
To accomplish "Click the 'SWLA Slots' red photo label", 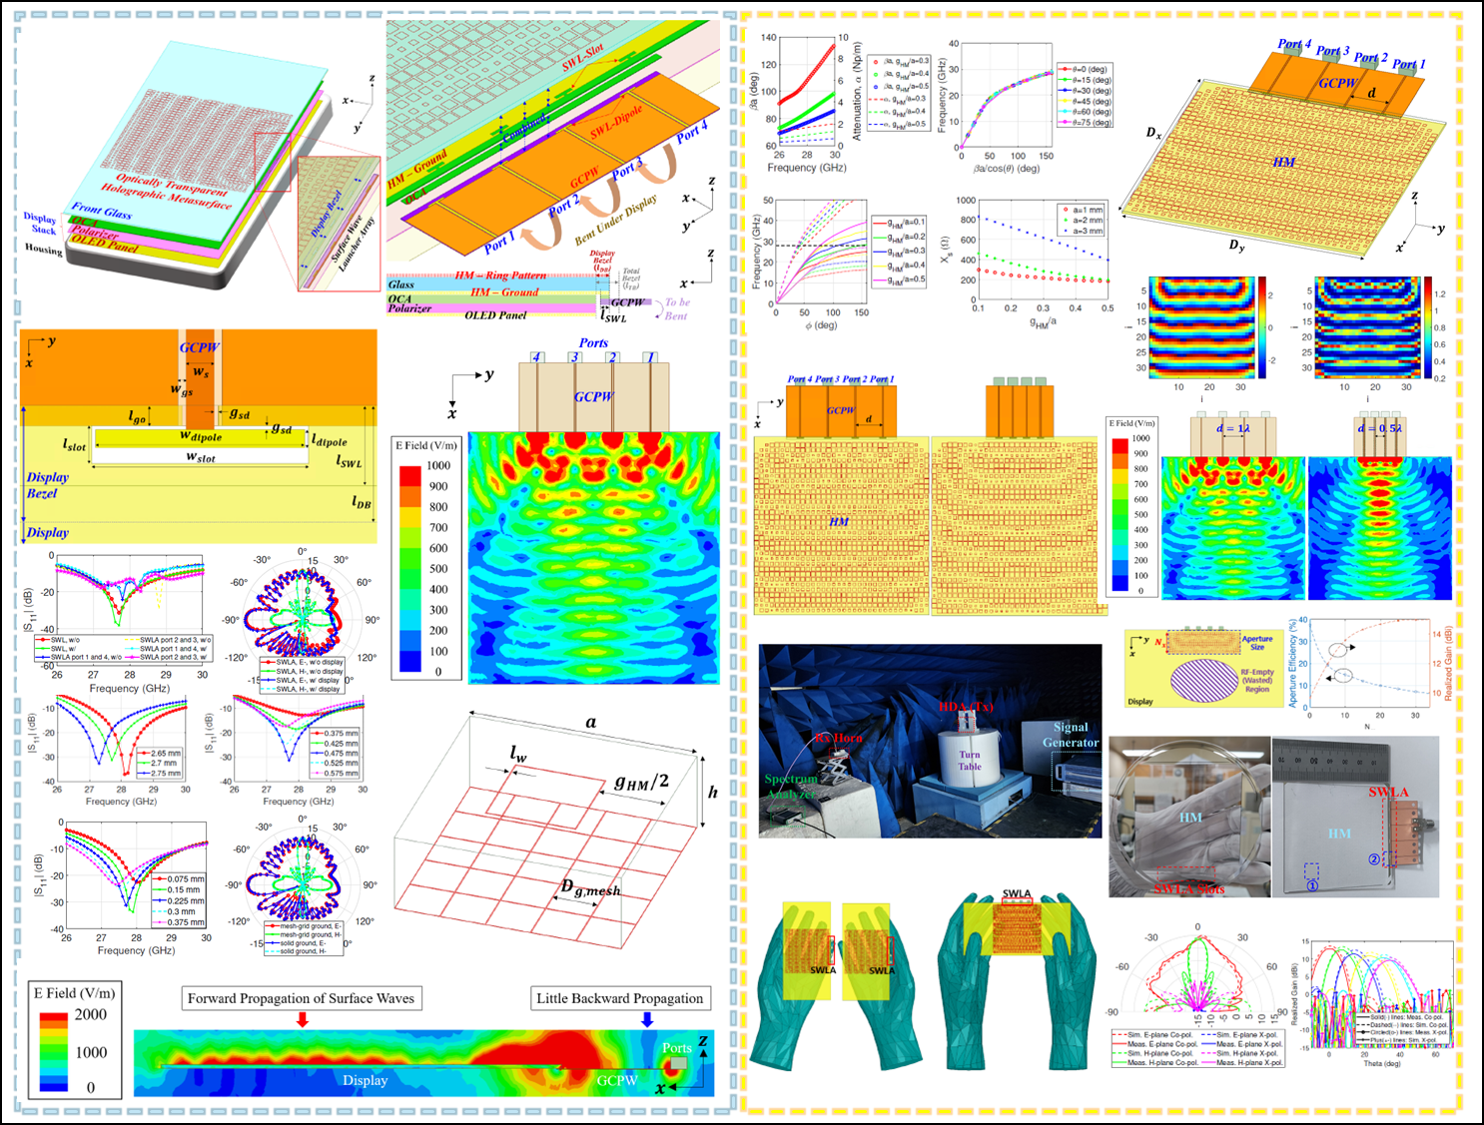I will point(1188,888).
